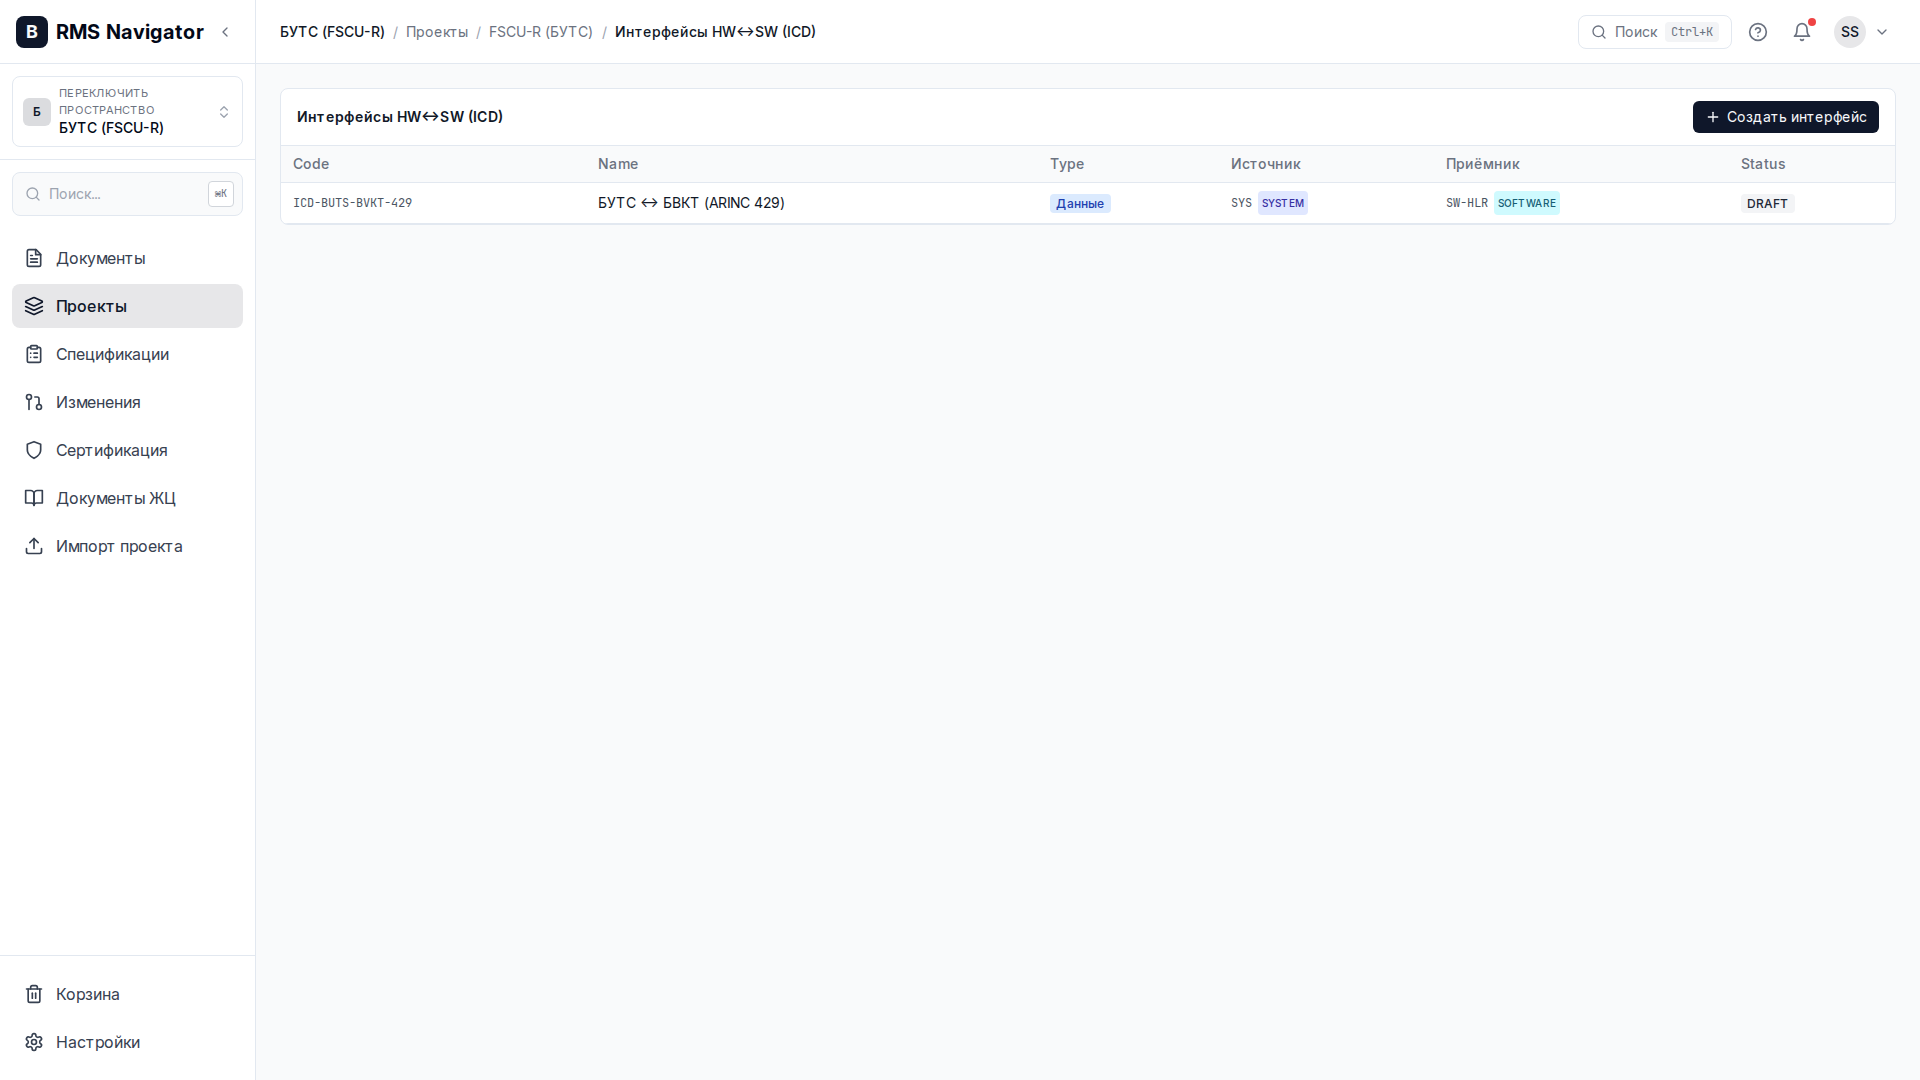
Task: Click the SS user avatar
Action: (1850, 32)
